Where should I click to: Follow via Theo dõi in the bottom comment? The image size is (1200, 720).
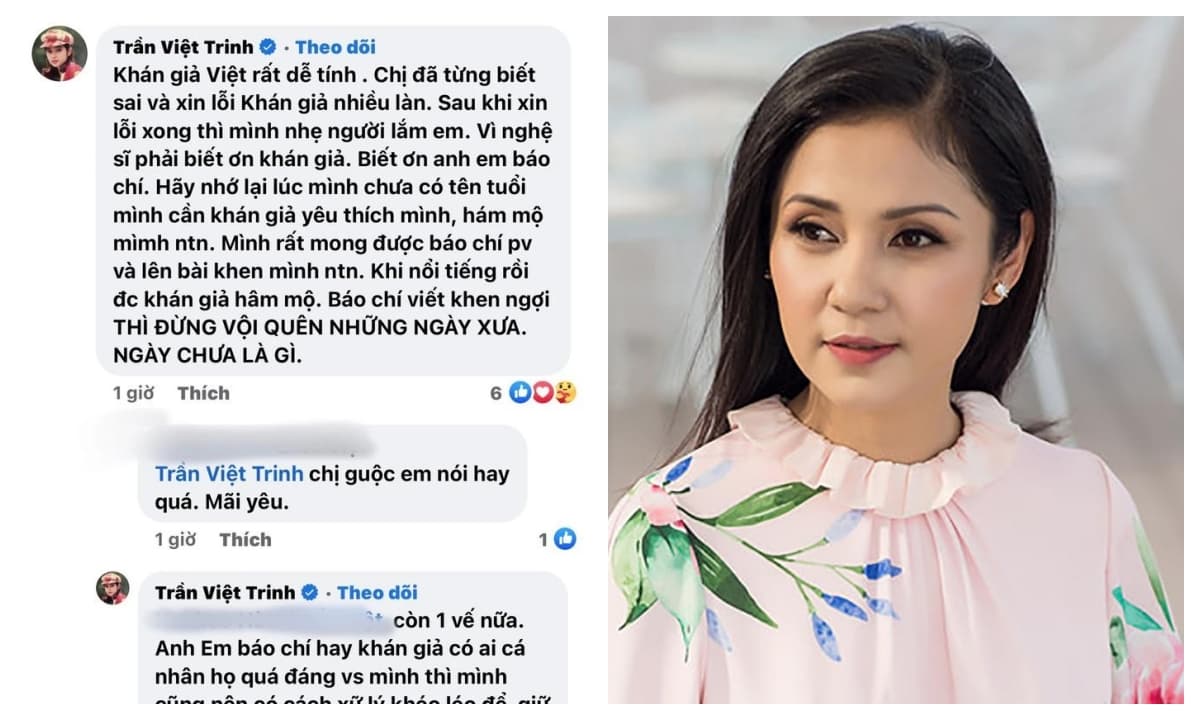pos(378,593)
